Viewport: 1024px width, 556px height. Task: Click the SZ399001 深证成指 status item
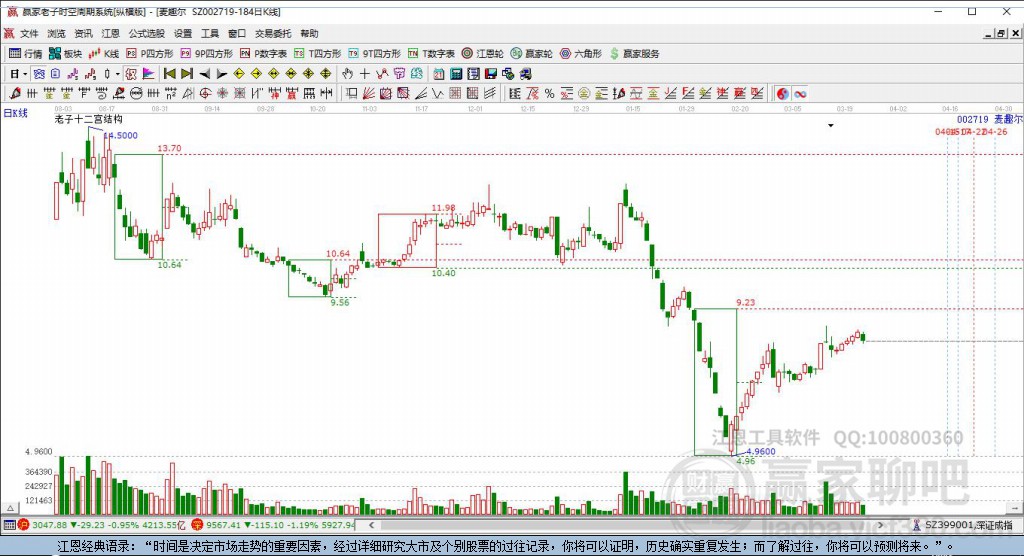[x=962, y=525]
